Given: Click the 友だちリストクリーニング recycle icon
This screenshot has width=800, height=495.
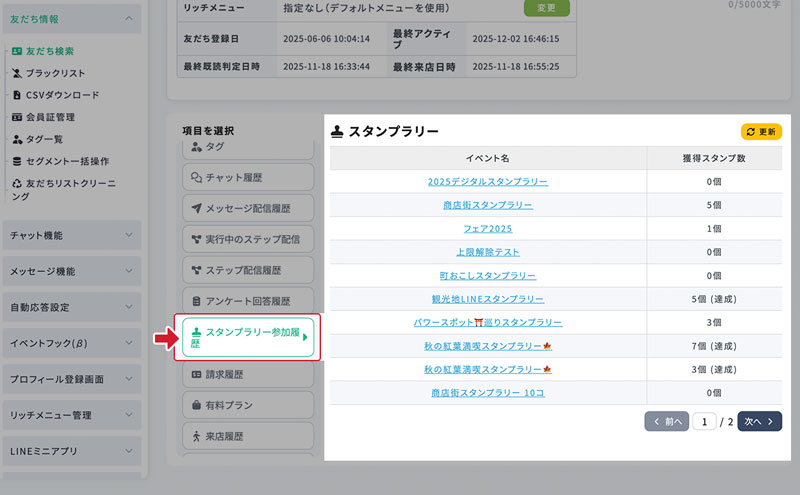Looking at the screenshot, I should (16, 183).
